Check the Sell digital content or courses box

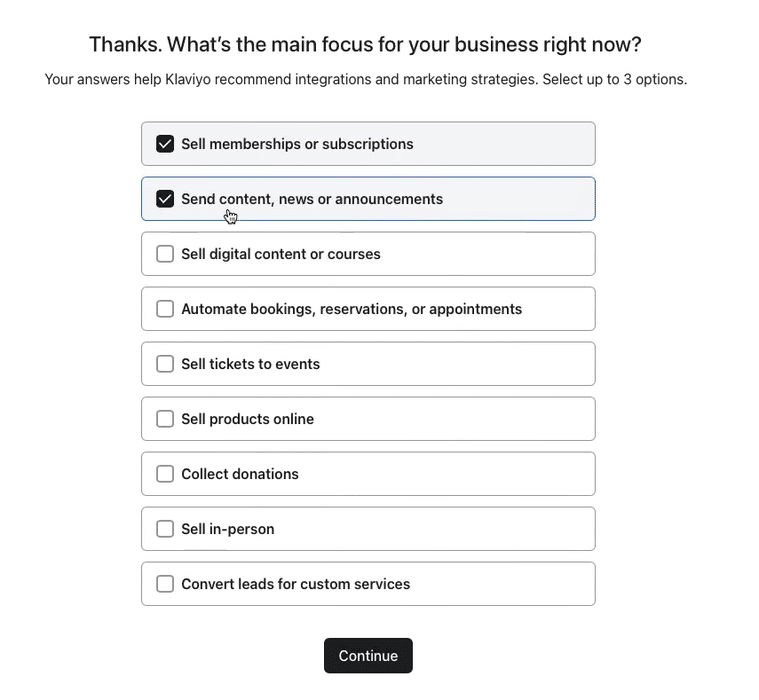pos(165,254)
